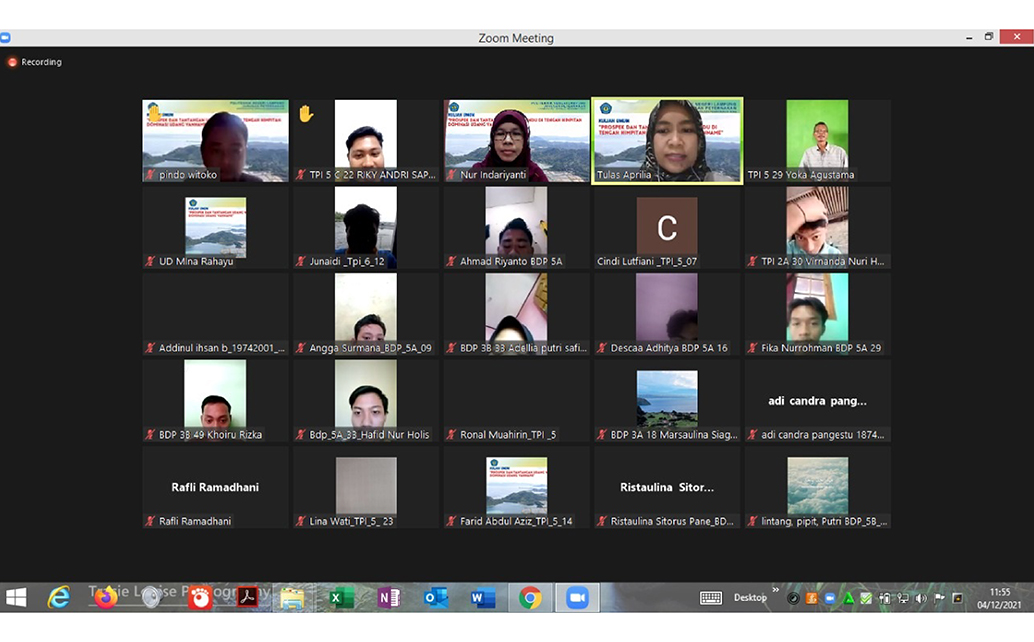Screen dimensions: 1034x642
Task: Open the touch keyboard from the taskbar
Action: (x=711, y=598)
